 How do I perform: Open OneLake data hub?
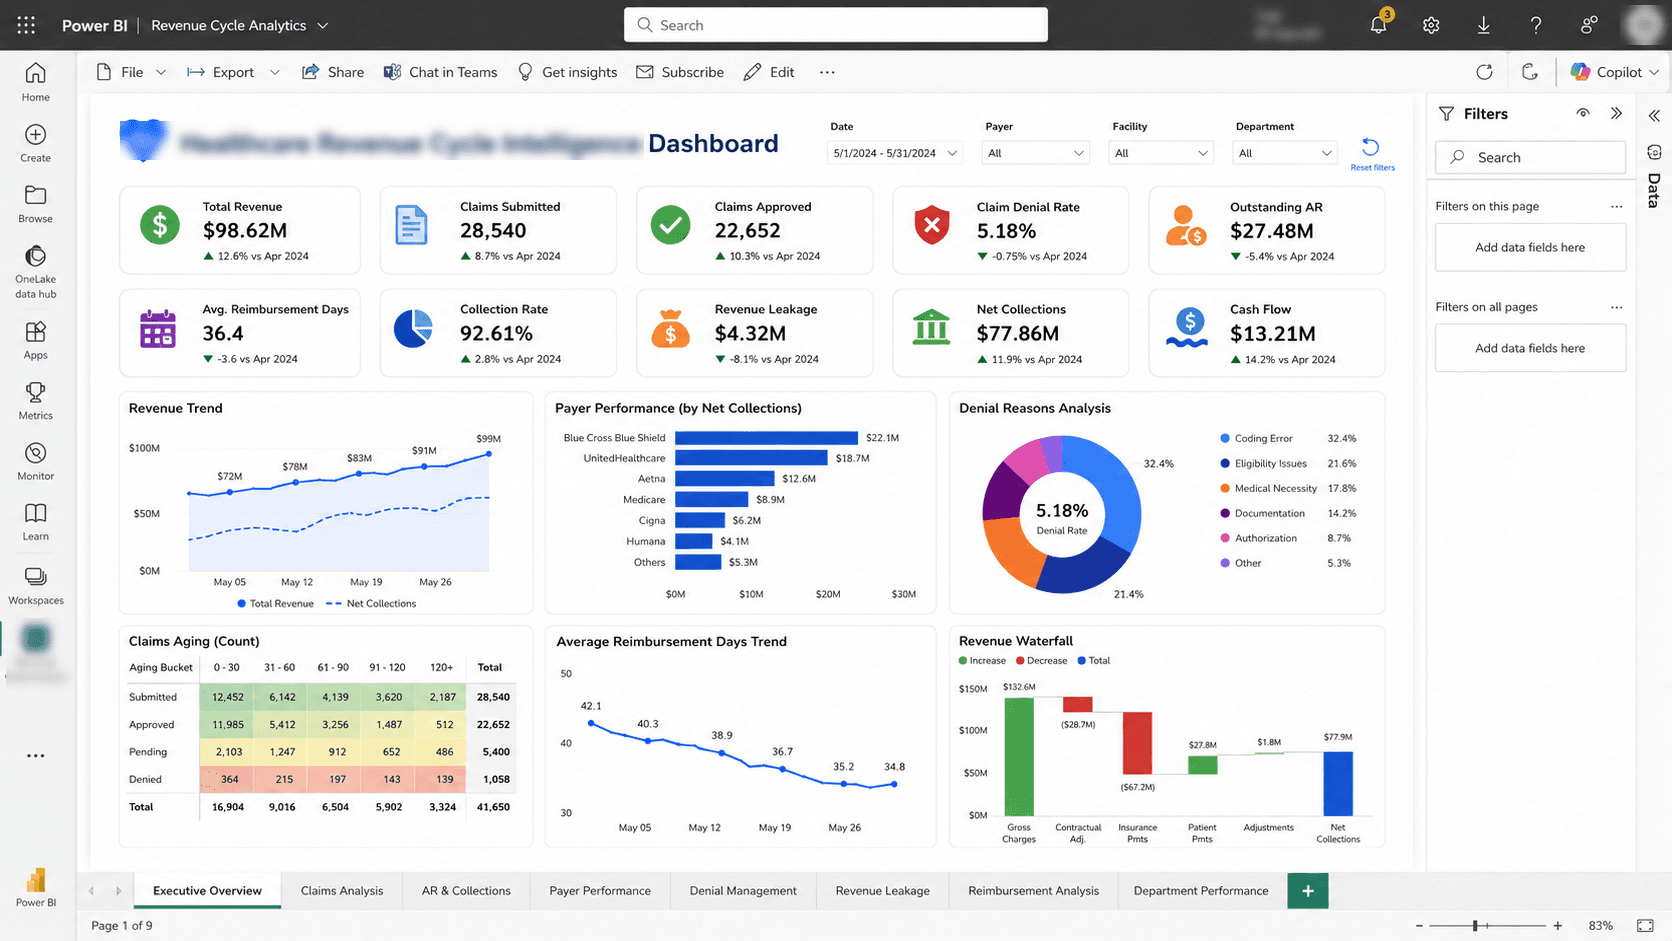(x=35, y=272)
